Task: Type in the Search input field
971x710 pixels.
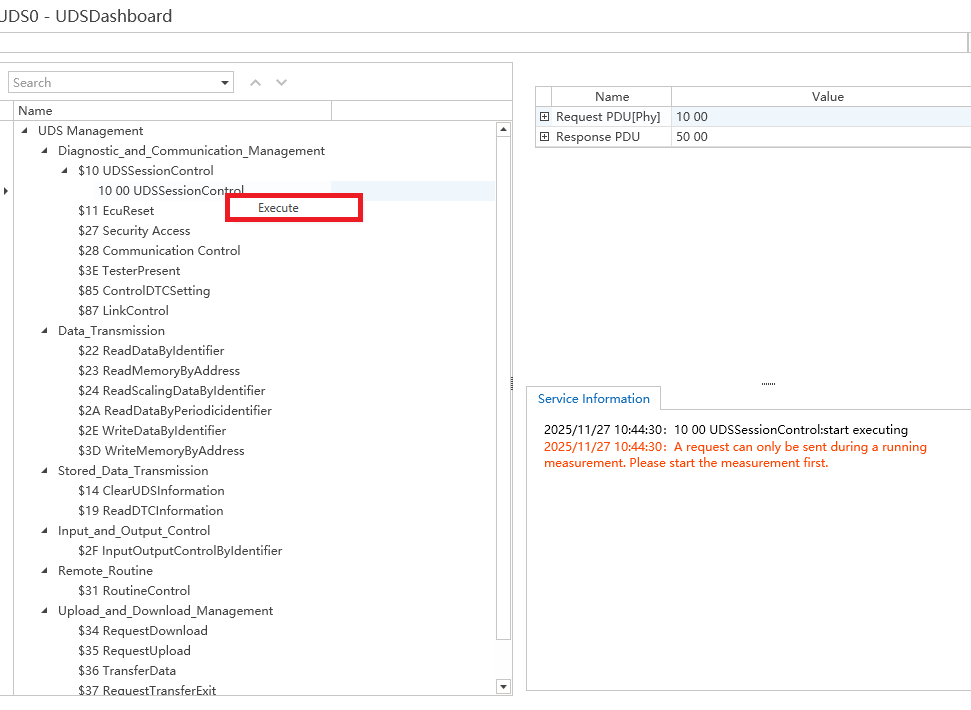Action: point(110,83)
